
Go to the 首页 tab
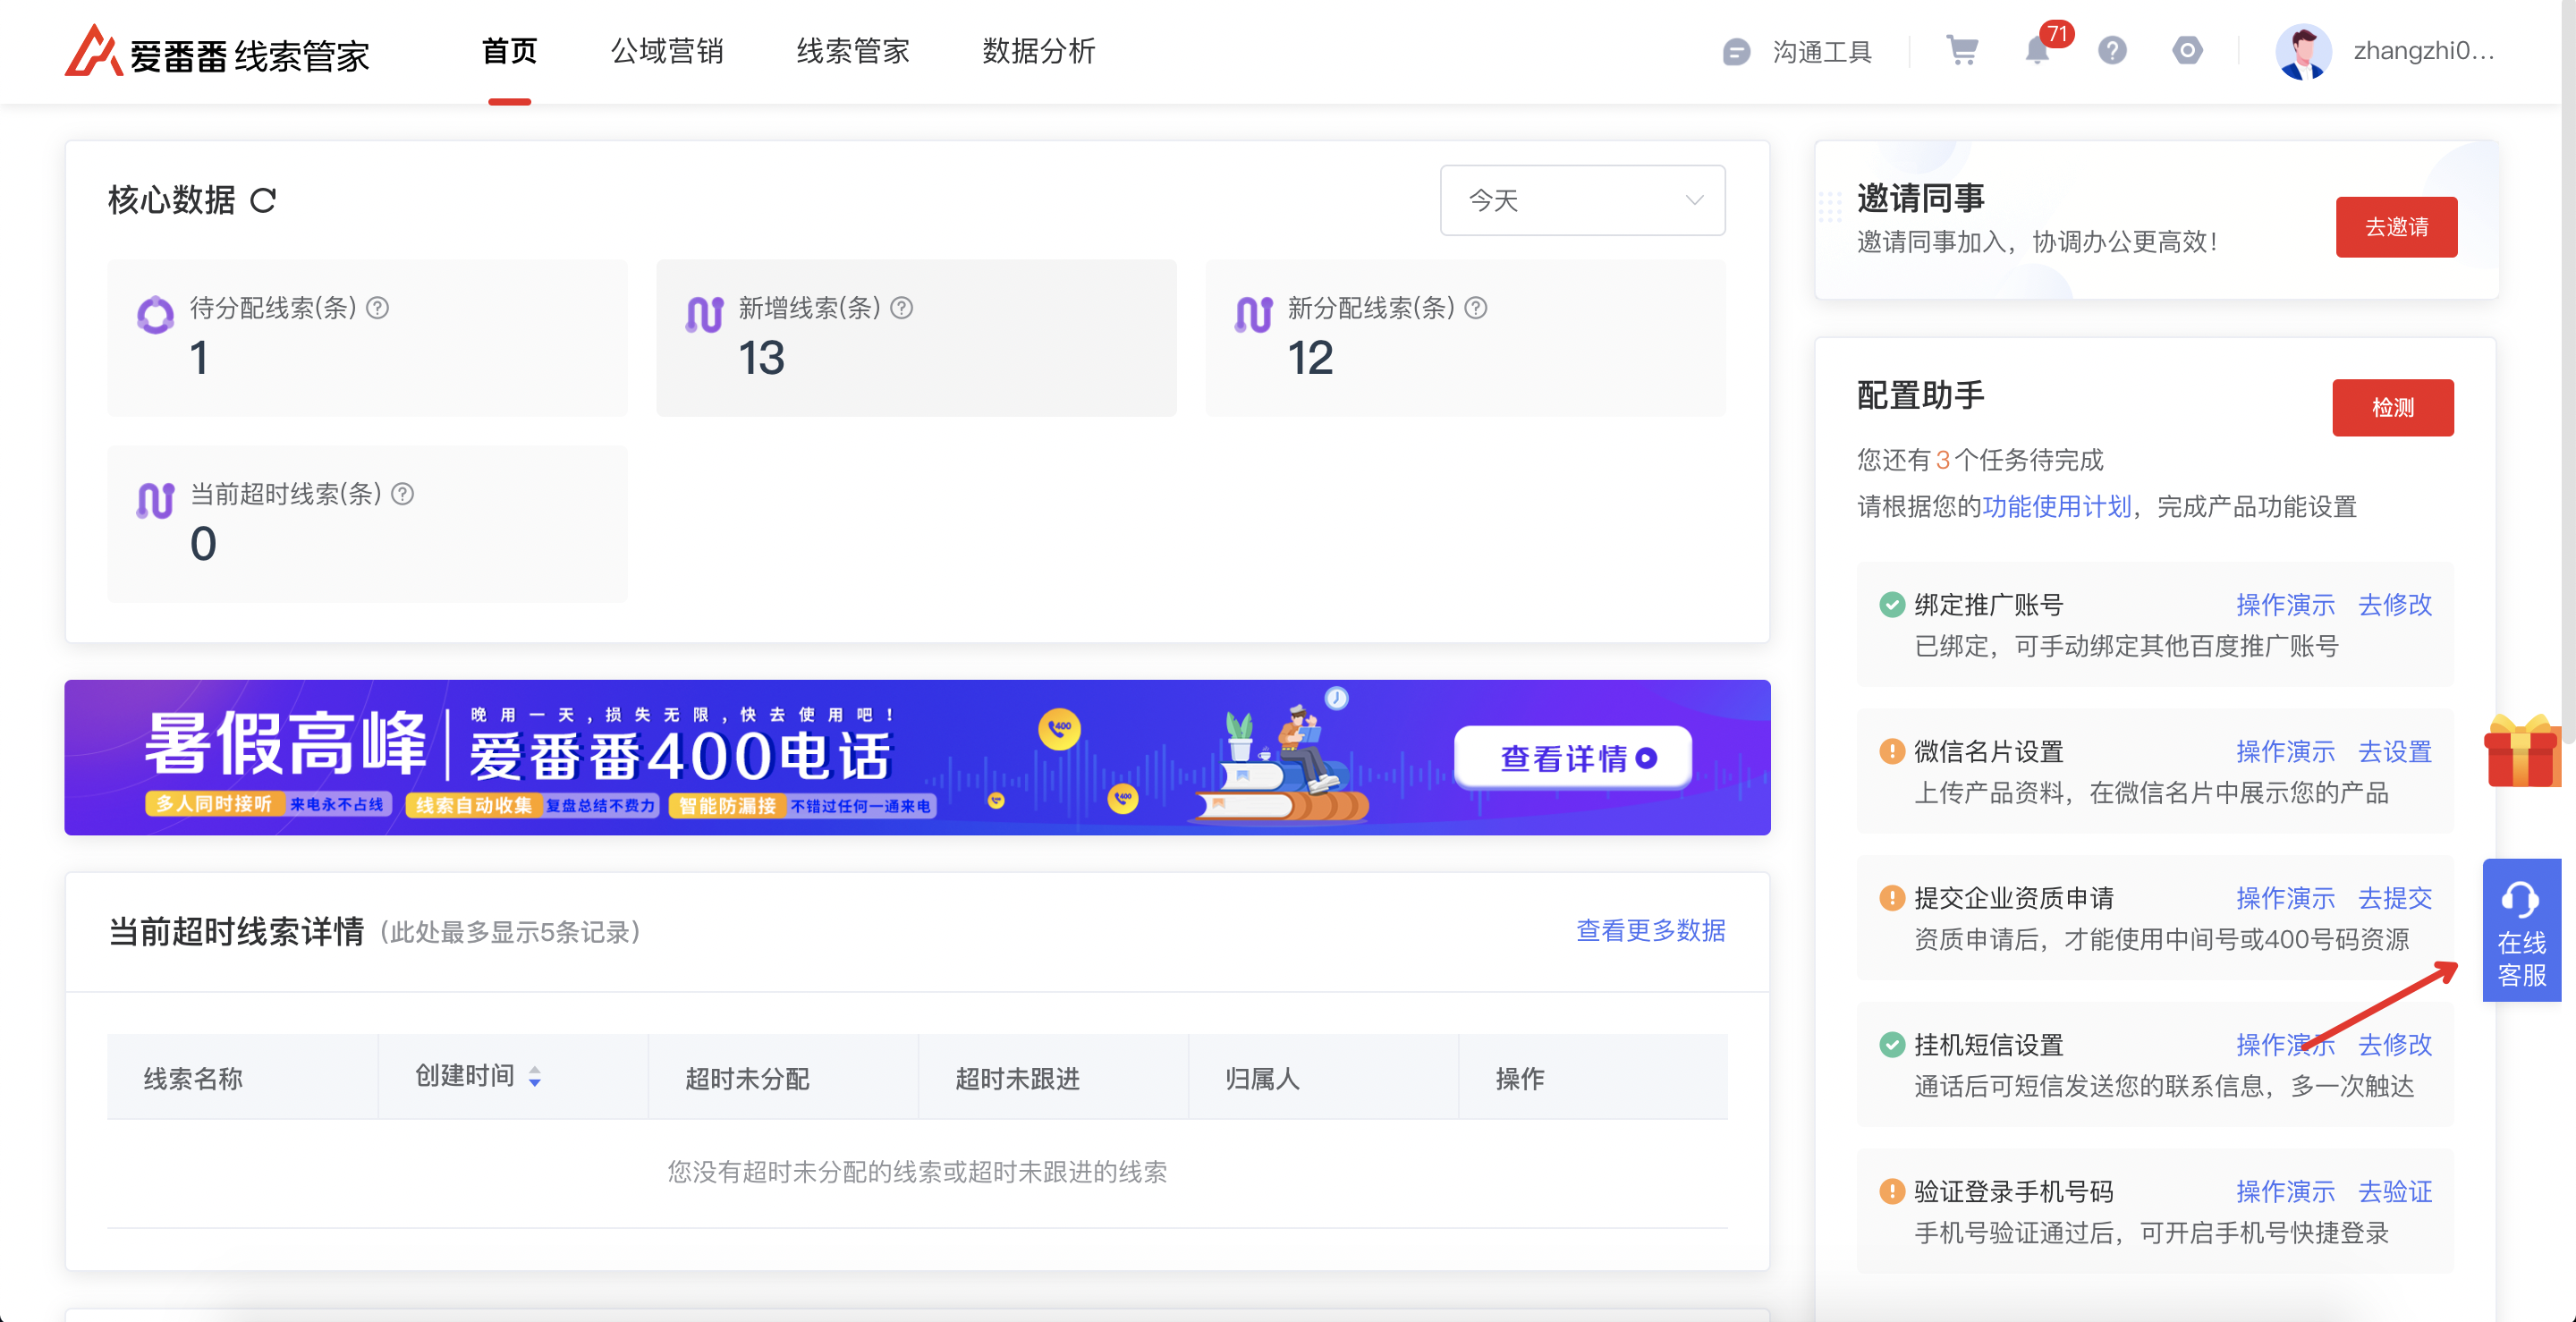click(x=509, y=51)
